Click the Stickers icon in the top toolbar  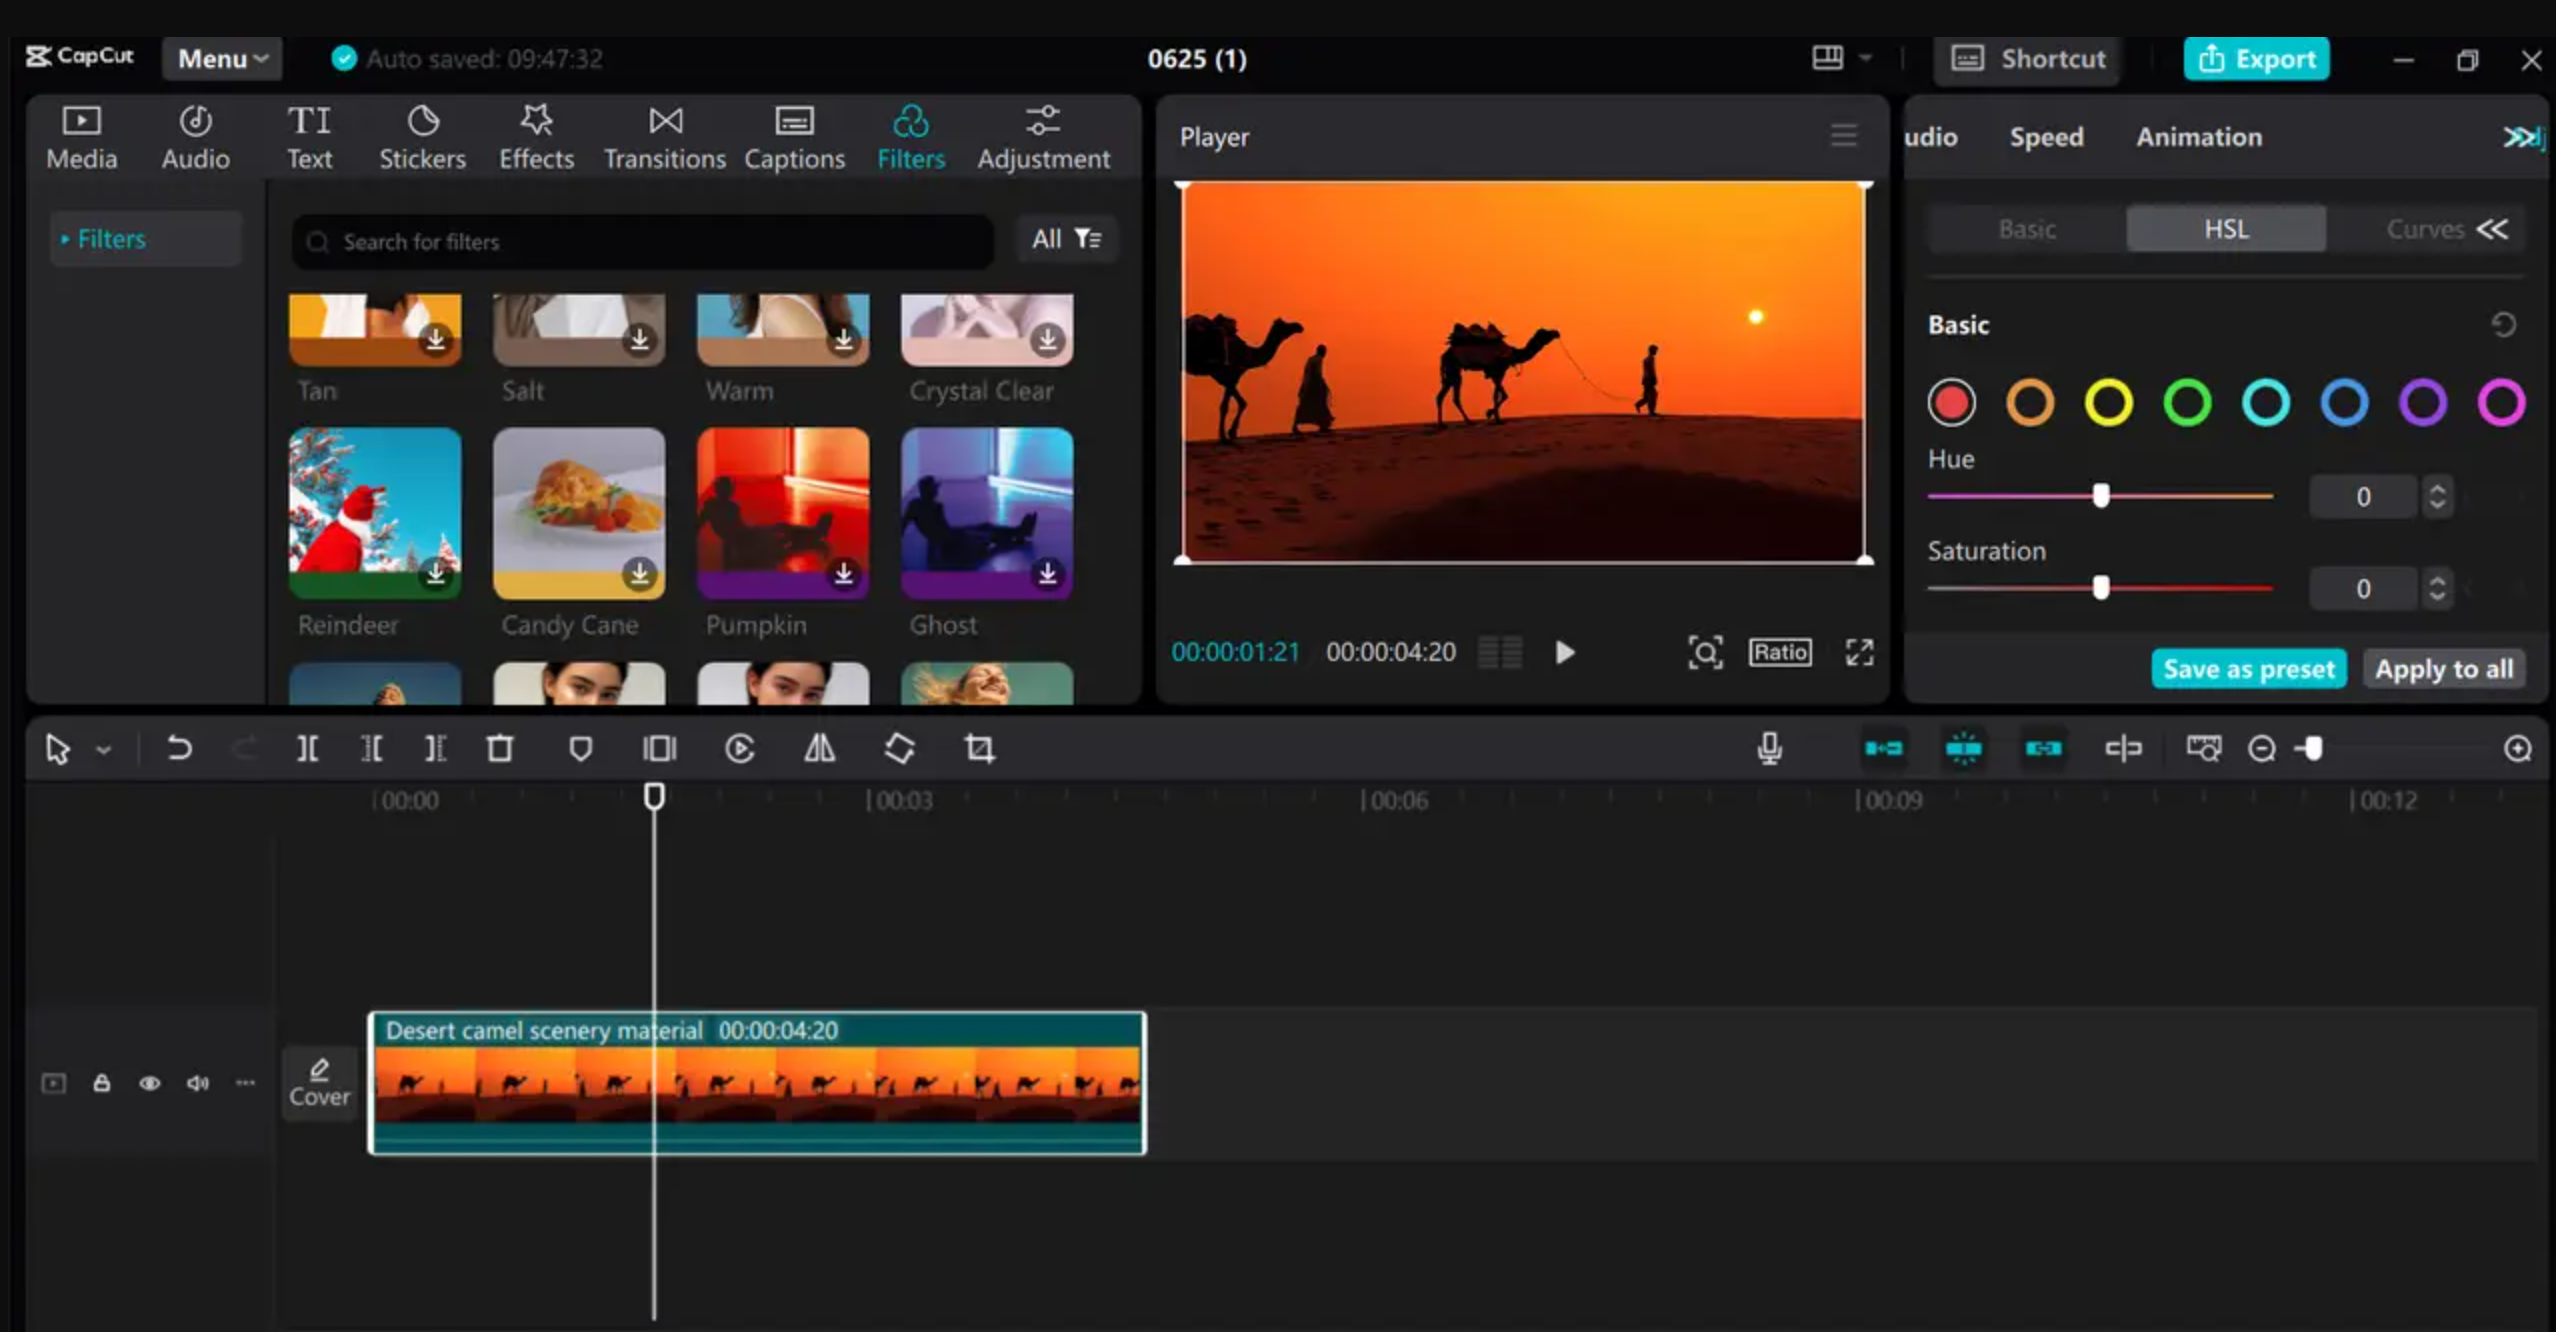coord(422,136)
